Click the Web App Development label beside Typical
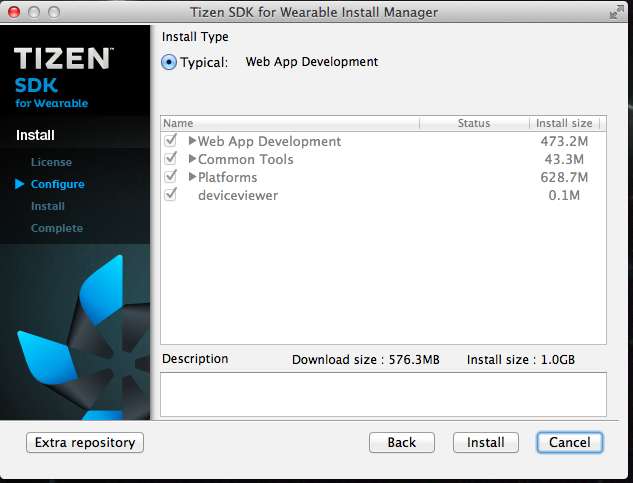 312,62
